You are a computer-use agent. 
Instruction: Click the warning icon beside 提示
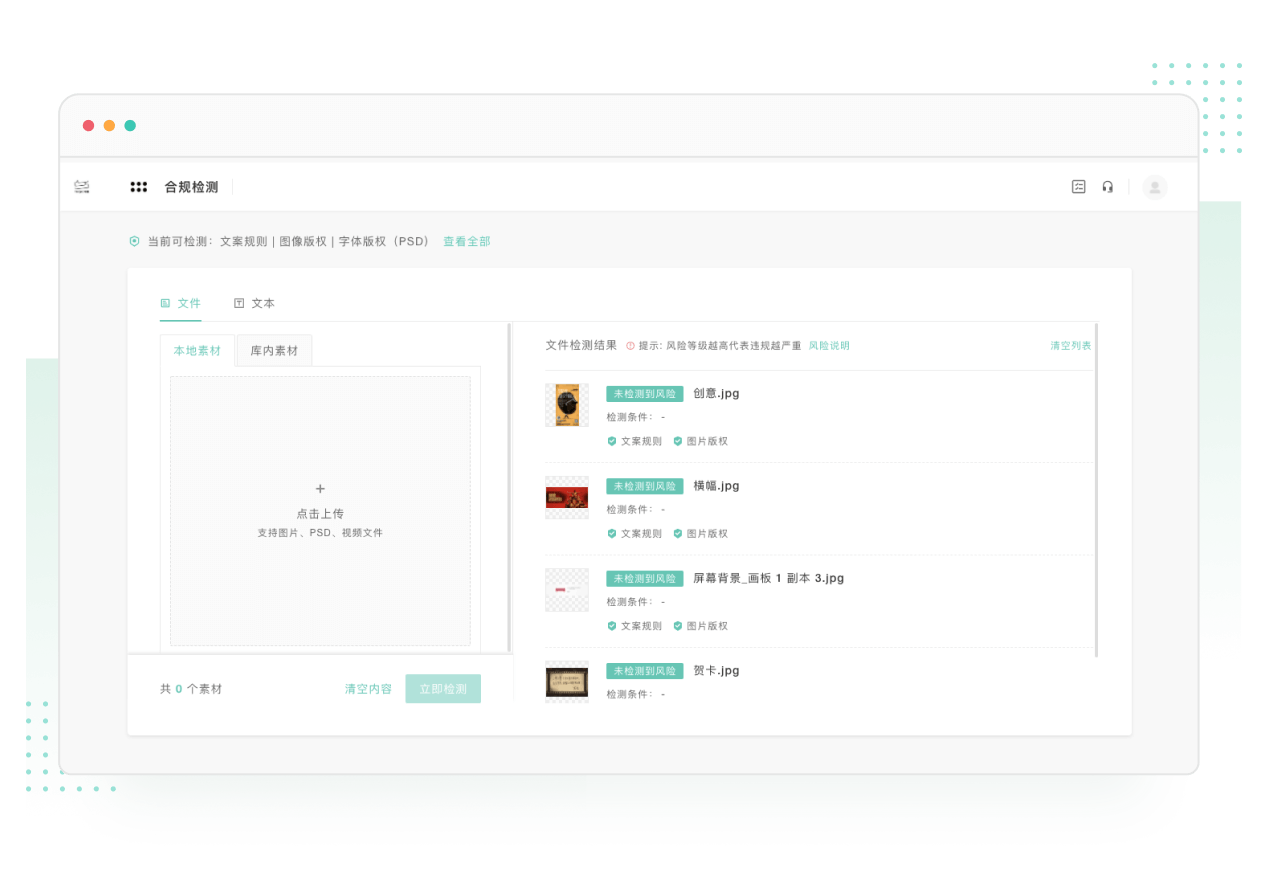tap(630, 345)
